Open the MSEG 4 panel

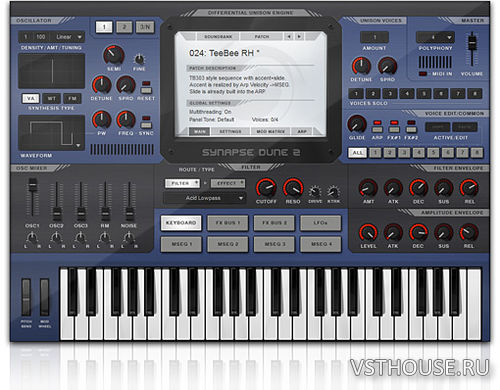click(x=321, y=244)
